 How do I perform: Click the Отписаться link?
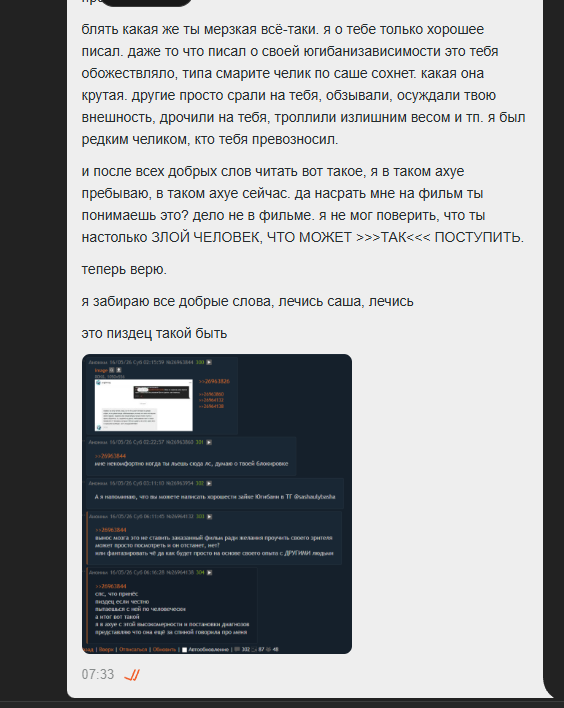pyautogui.click(x=133, y=650)
